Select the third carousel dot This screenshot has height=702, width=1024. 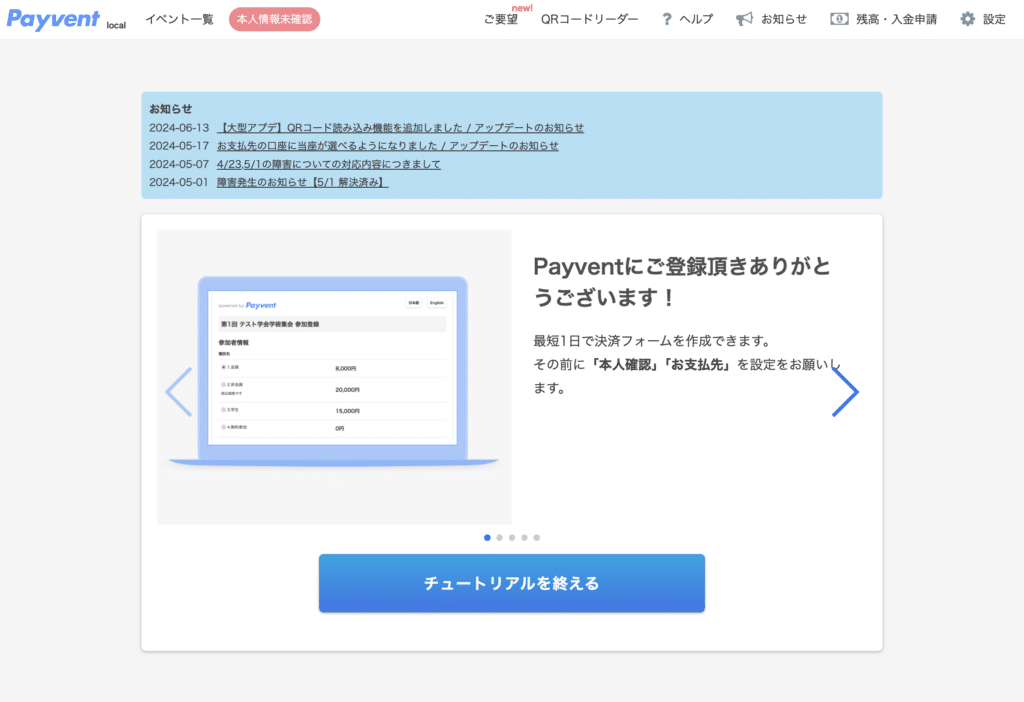pos(512,537)
